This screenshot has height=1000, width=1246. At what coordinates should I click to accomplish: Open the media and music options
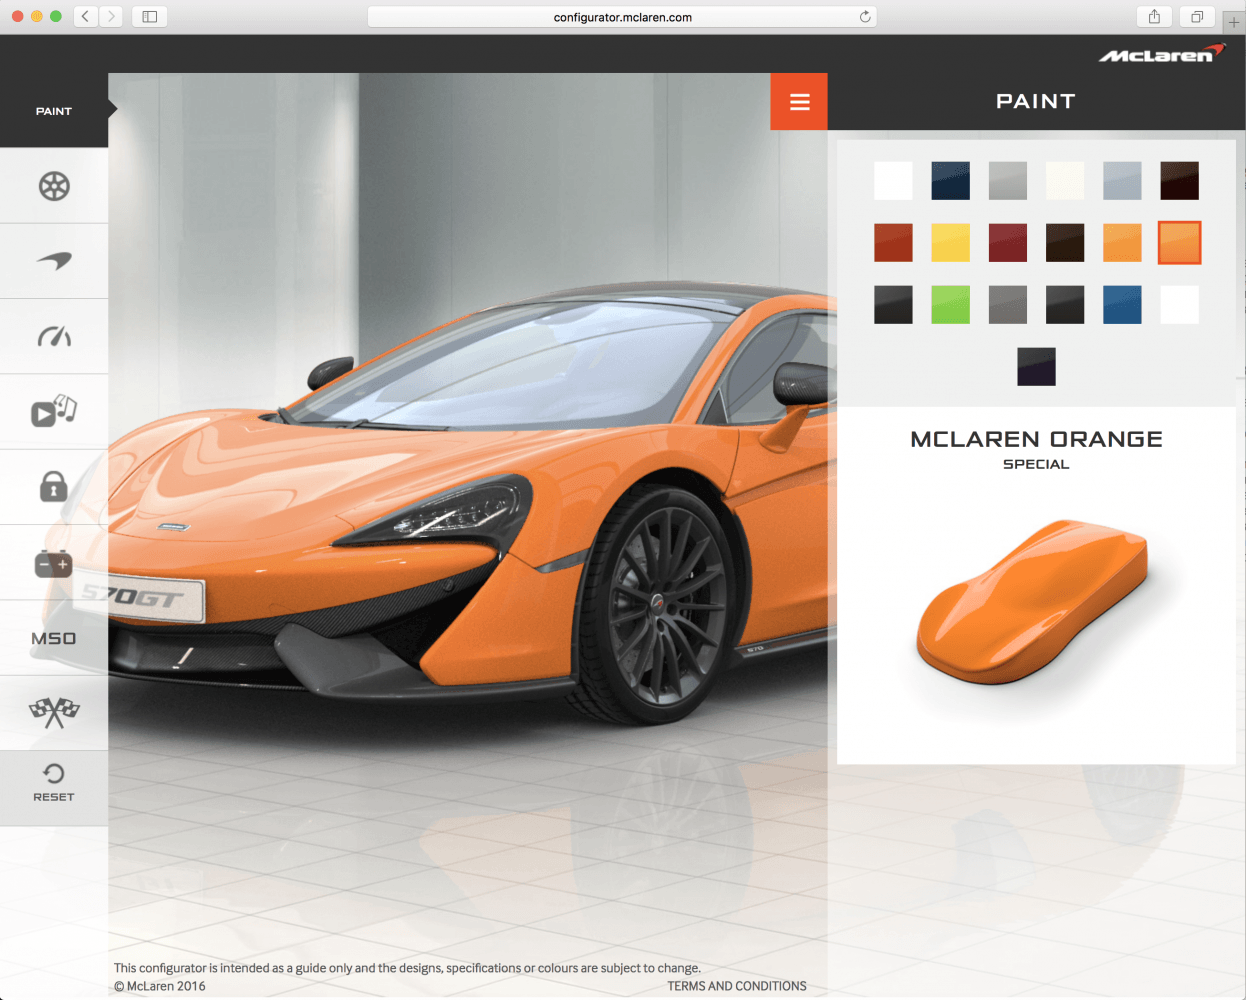54,412
